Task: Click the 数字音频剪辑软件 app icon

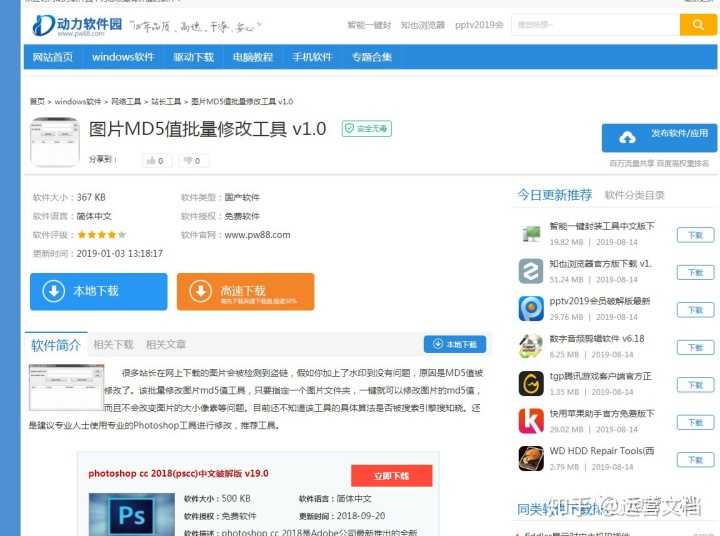Action: point(531,346)
